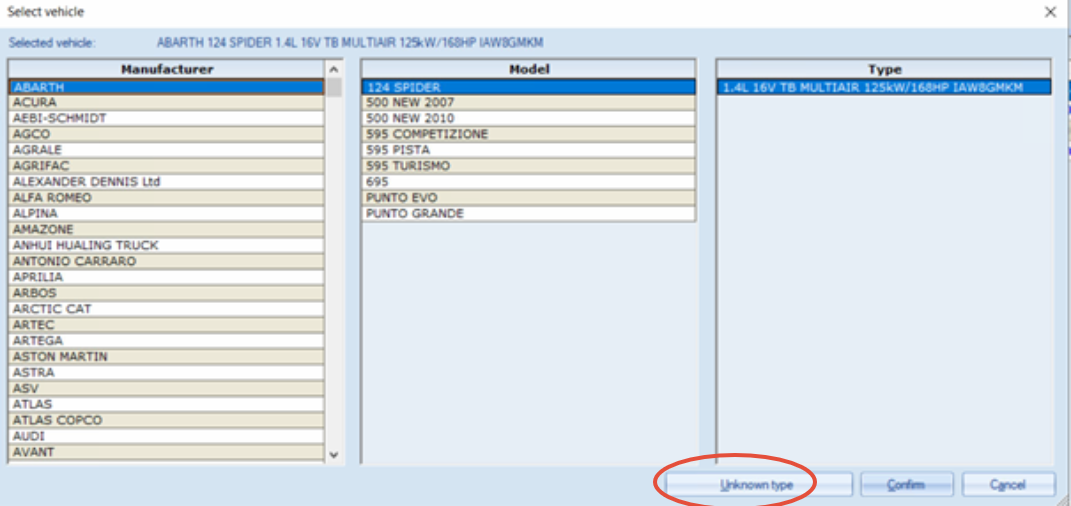Select ASTON MARTIN manufacturer
The height and width of the screenshot is (506, 1071).
coord(167,356)
